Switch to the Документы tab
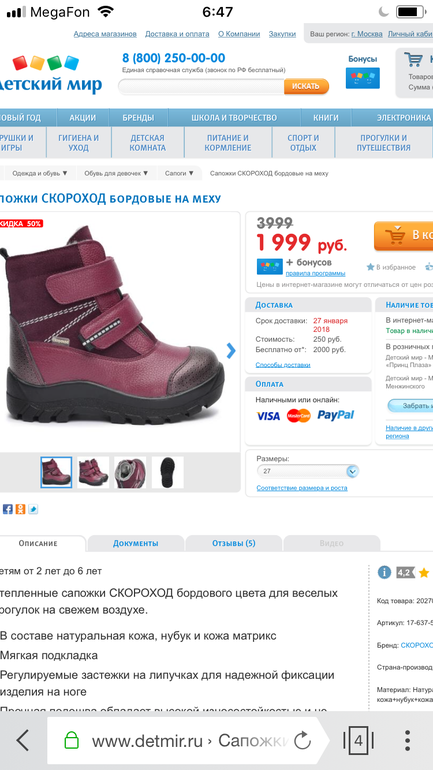Image resolution: width=433 pixels, height=770 pixels. (x=135, y=544)
